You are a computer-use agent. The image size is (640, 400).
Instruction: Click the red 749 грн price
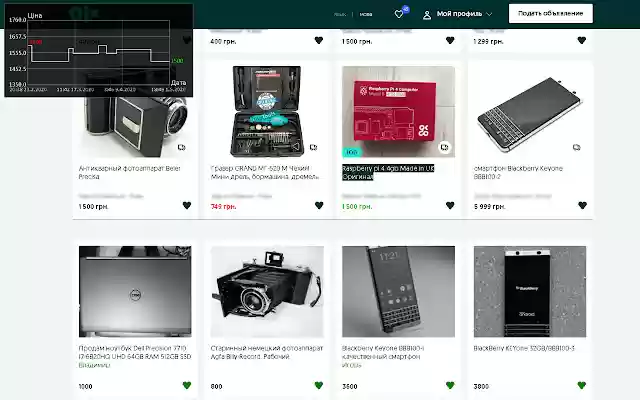pyautogui.click(x=223, y=207)
